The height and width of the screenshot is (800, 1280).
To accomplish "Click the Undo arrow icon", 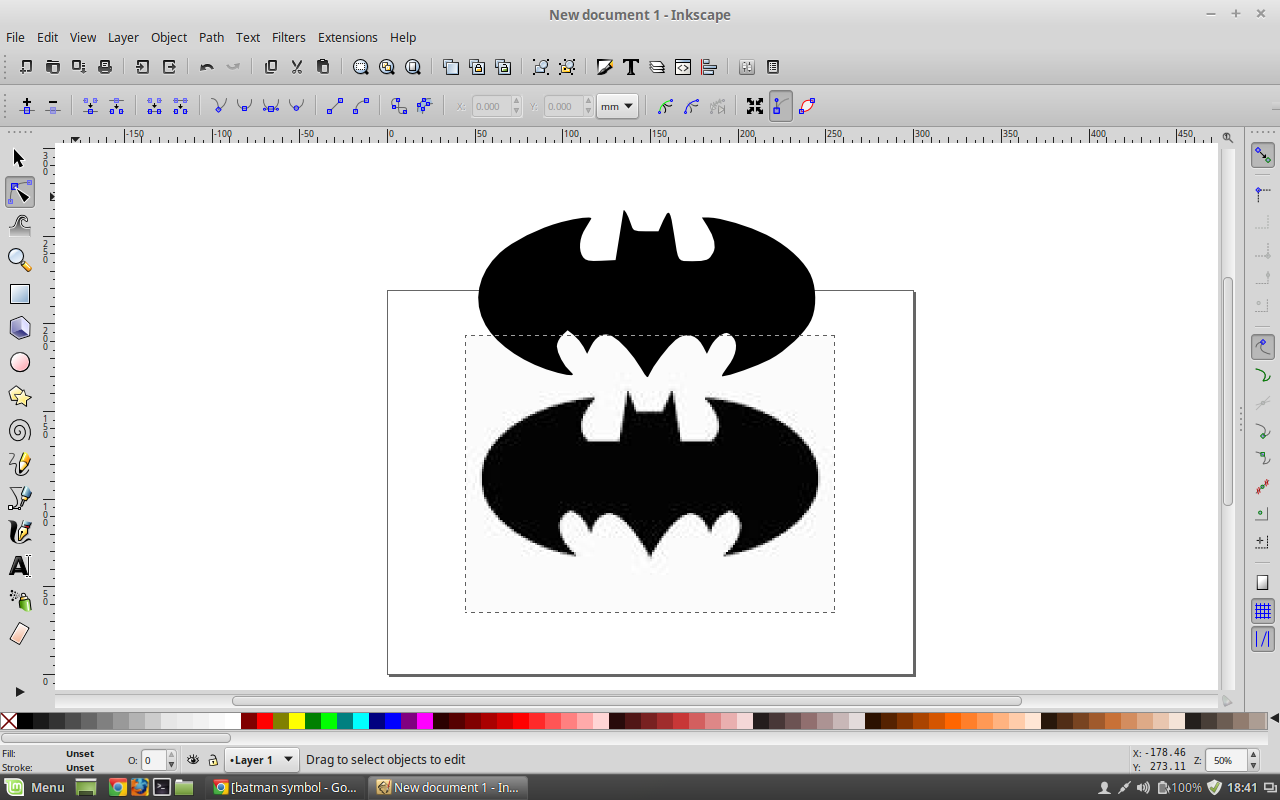I will click(206, 67).
